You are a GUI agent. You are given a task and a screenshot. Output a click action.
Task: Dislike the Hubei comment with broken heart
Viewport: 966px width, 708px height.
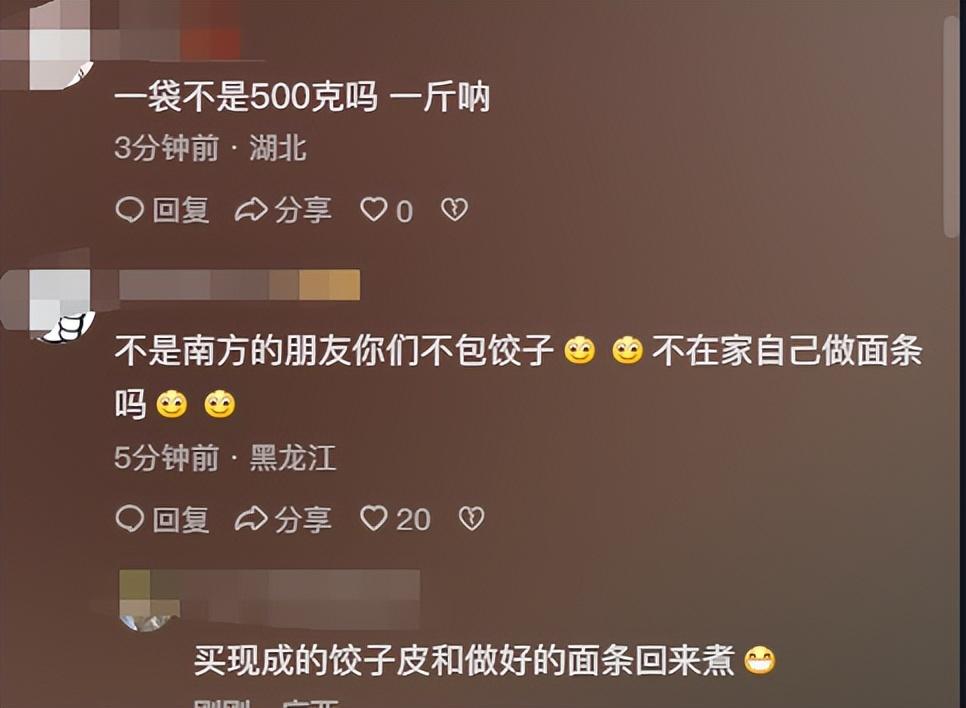click(x=455, y=210)
